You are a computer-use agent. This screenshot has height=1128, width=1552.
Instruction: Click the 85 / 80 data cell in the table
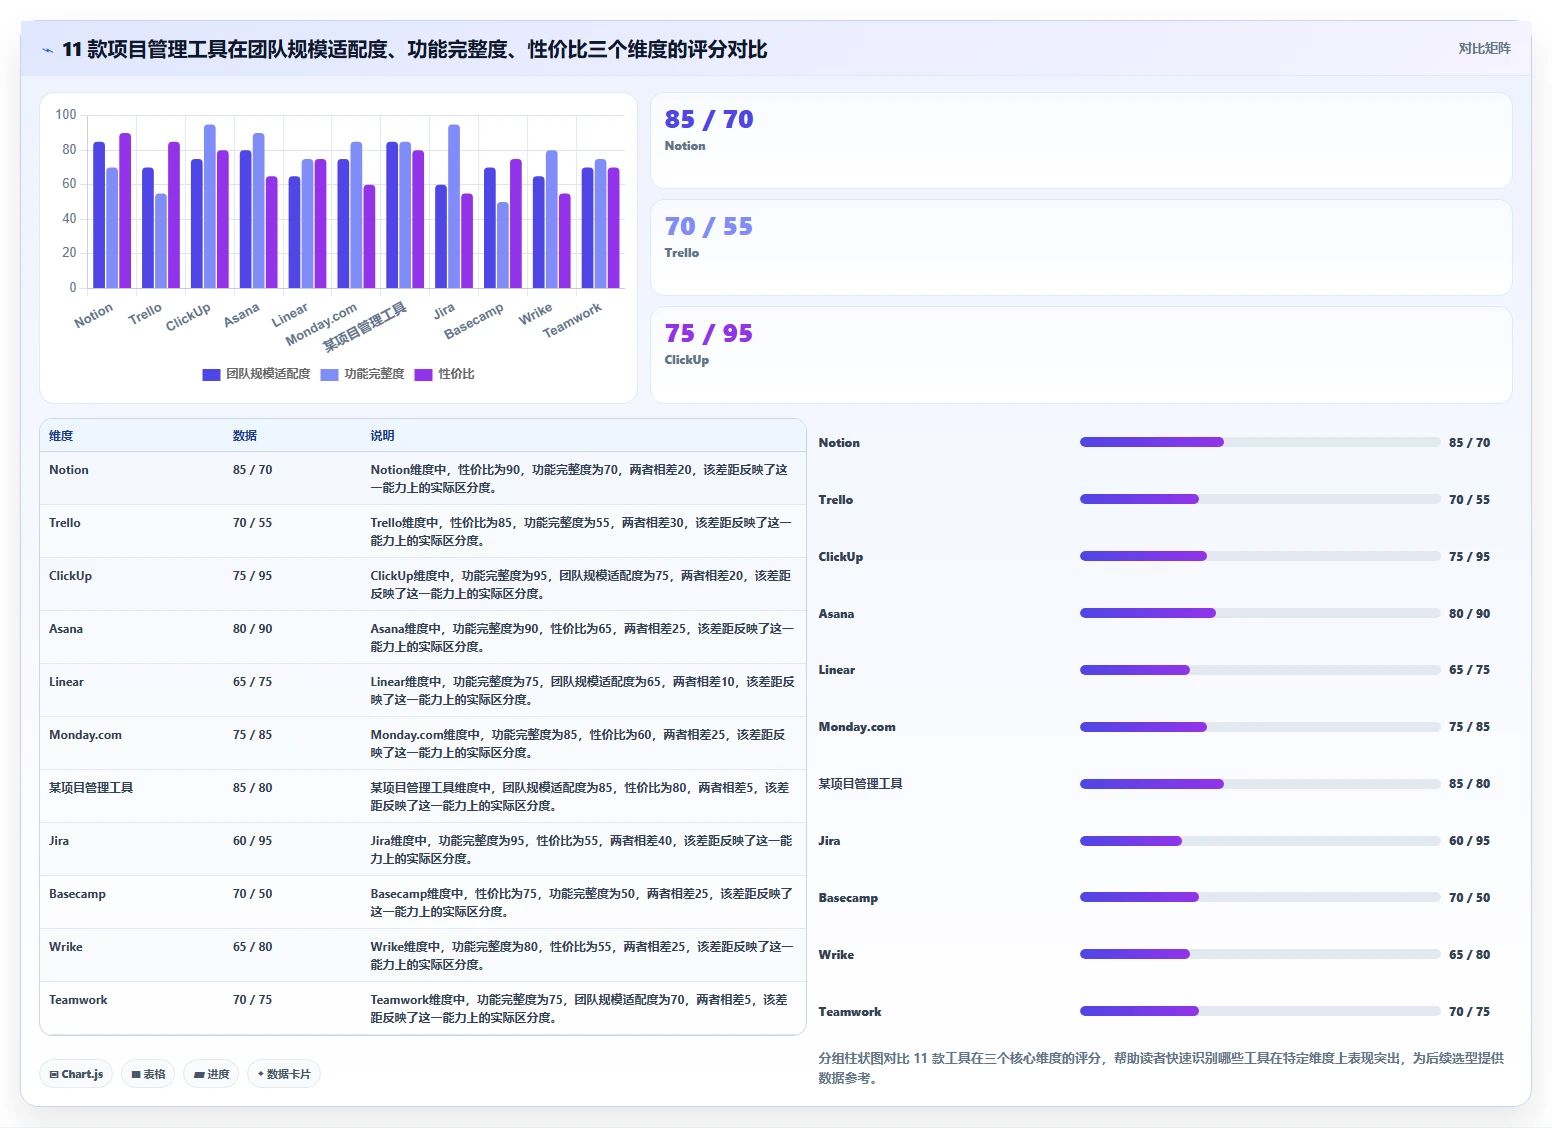[293, 796]
